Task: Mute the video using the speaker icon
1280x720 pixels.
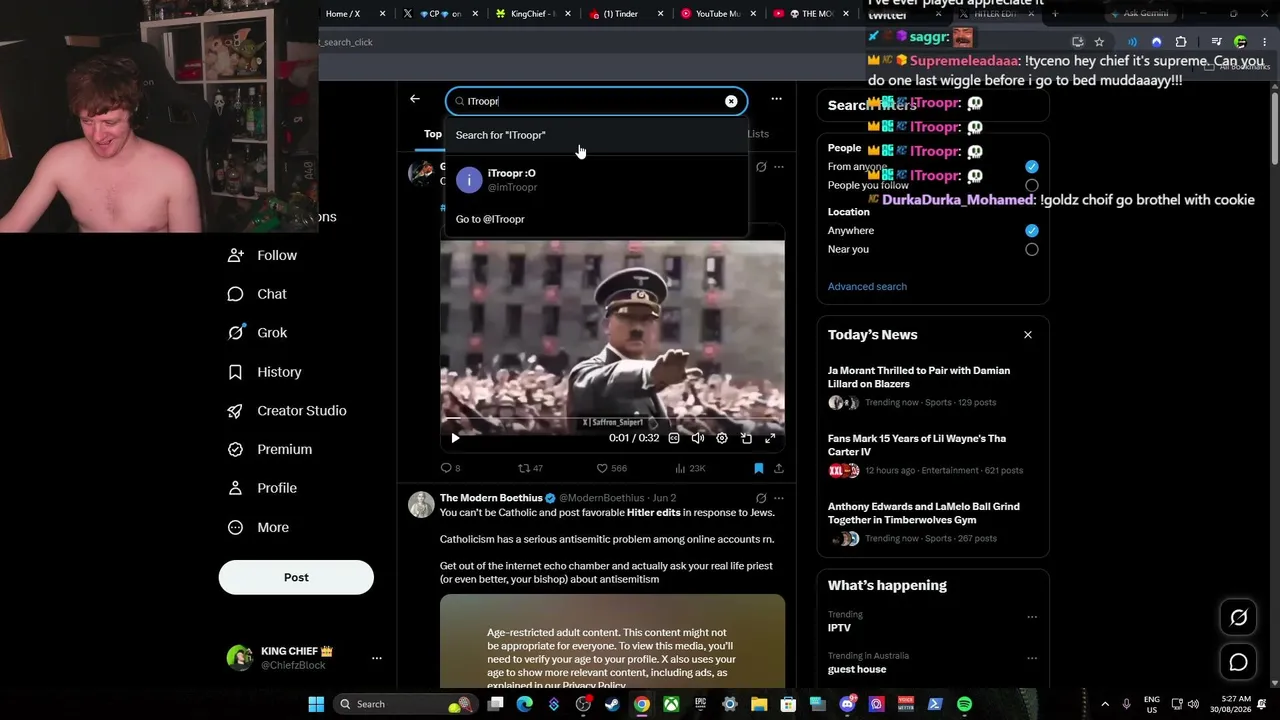Action: tap(698, 438)
